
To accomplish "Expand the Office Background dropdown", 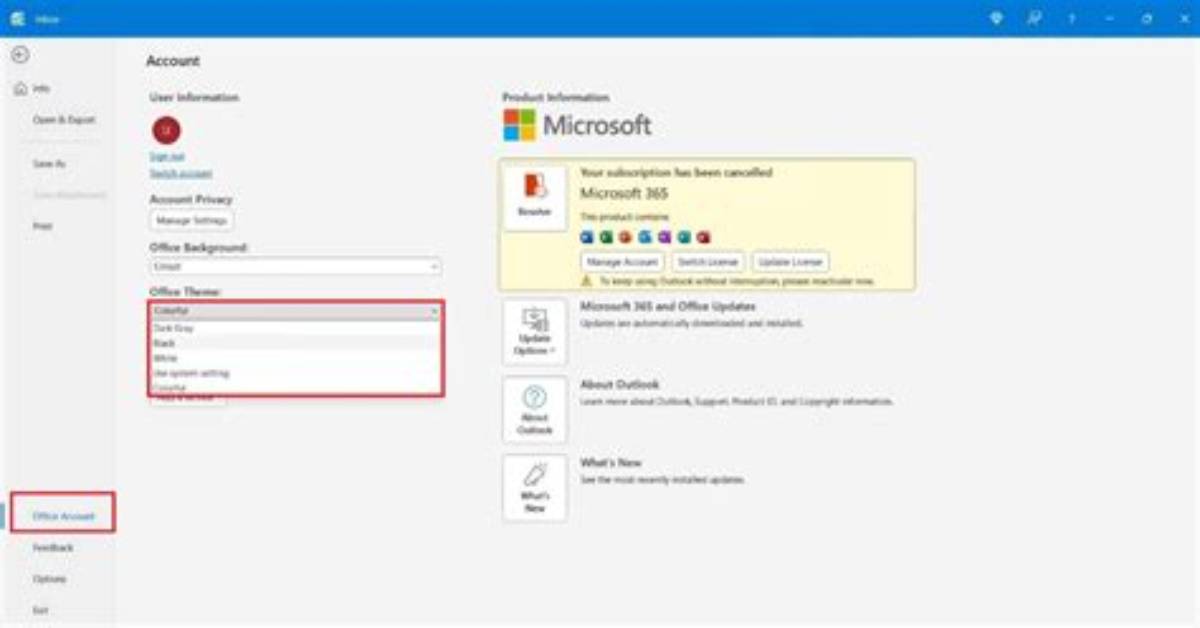I will (x=295, y=267).
